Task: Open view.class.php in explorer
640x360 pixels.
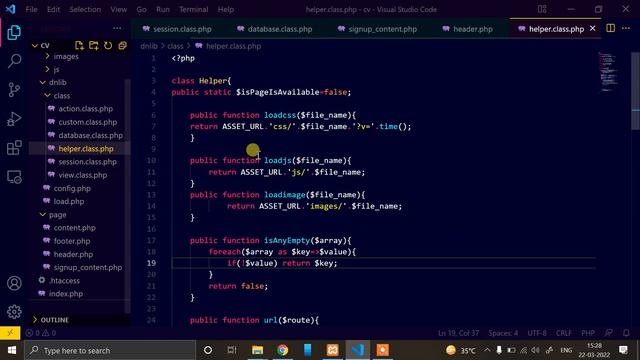Action: (x=82, y=175)
